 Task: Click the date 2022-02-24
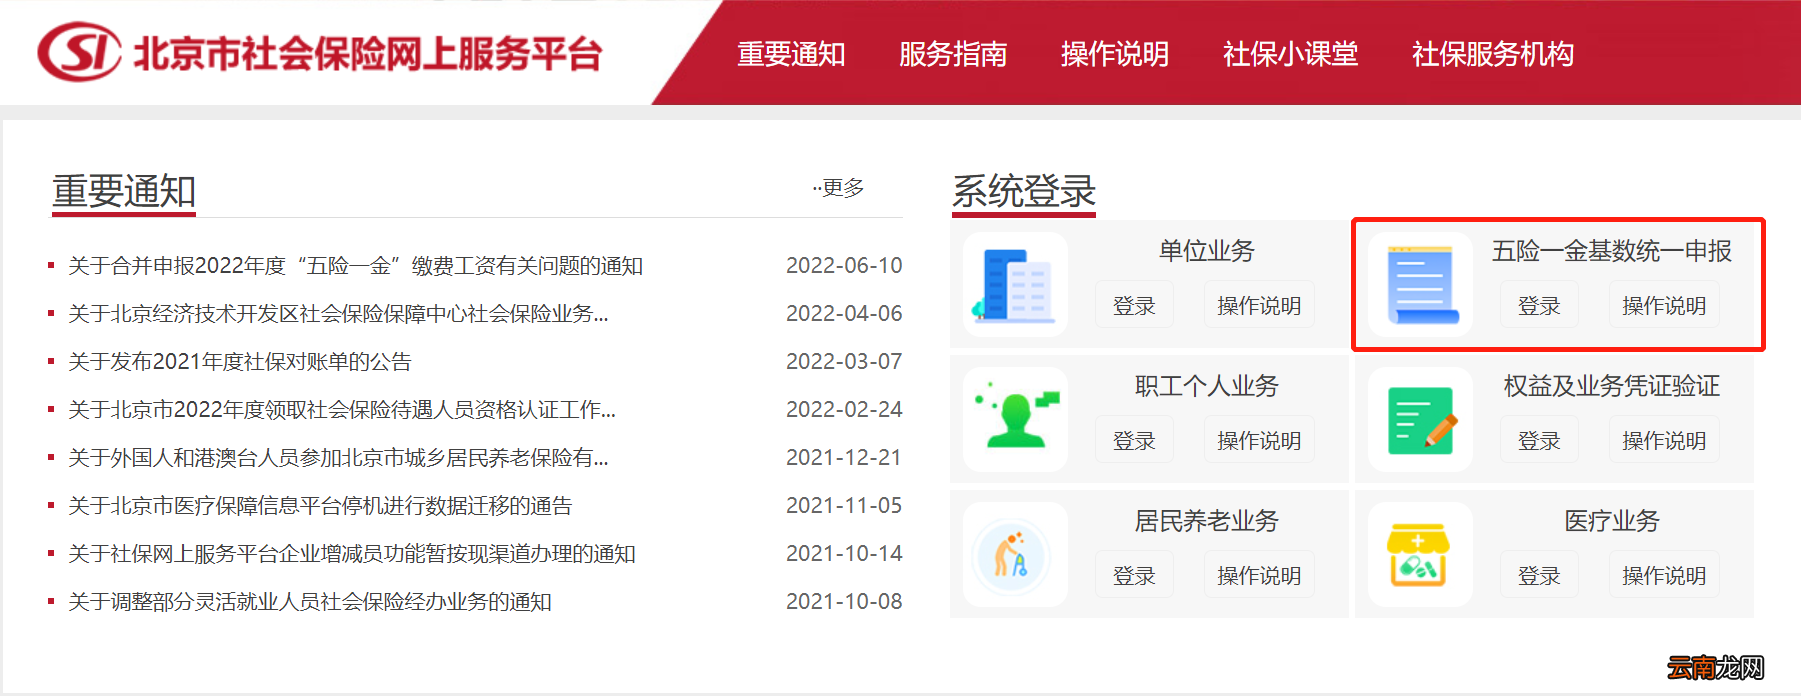pyautogui.click(x=844, y=410)
